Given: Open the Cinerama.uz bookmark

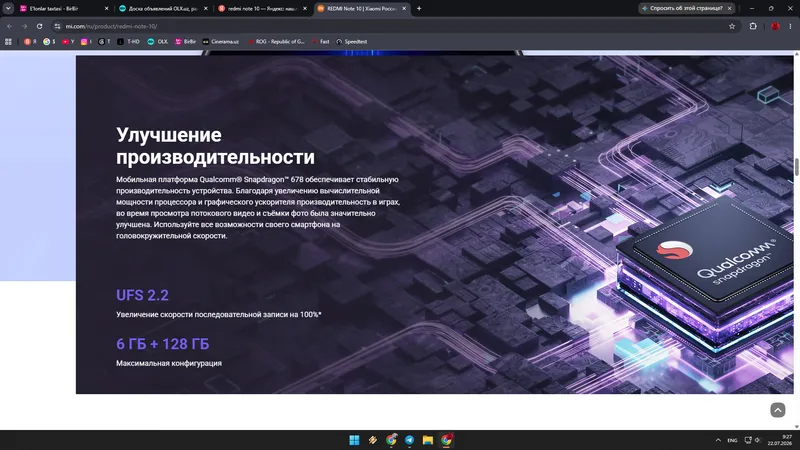Looking at the screenshot, I should click(x=221, y=42).
